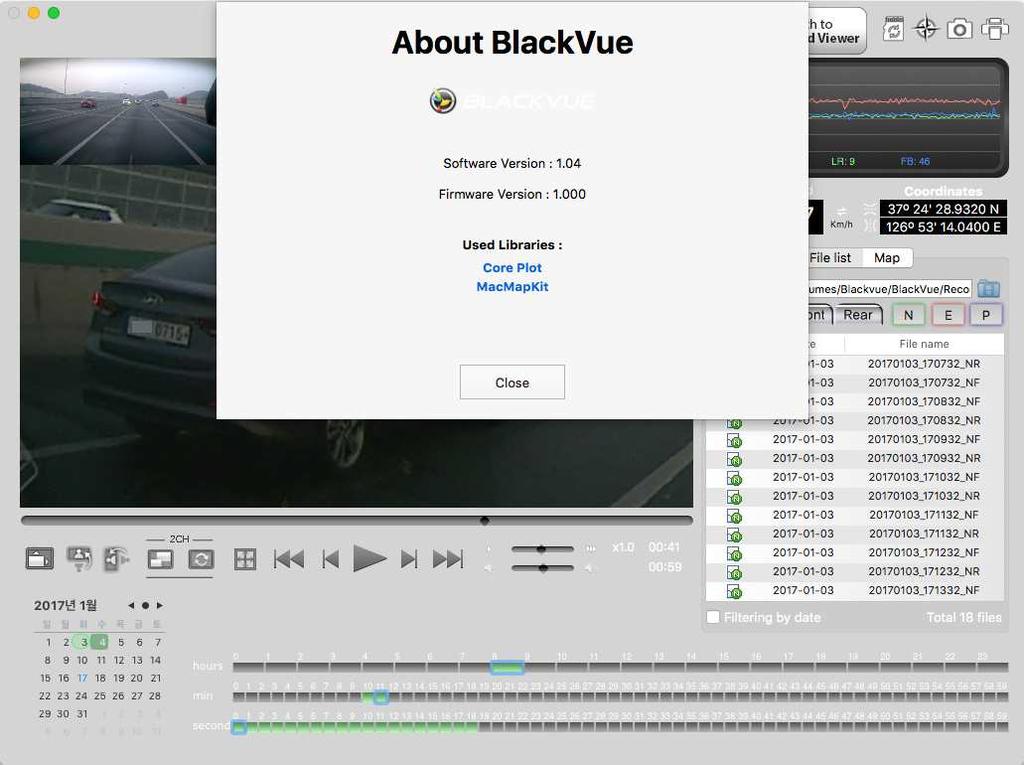Toggle the P (parking) recording filter
1024x765 pixels.
click(x=986, y=315)
